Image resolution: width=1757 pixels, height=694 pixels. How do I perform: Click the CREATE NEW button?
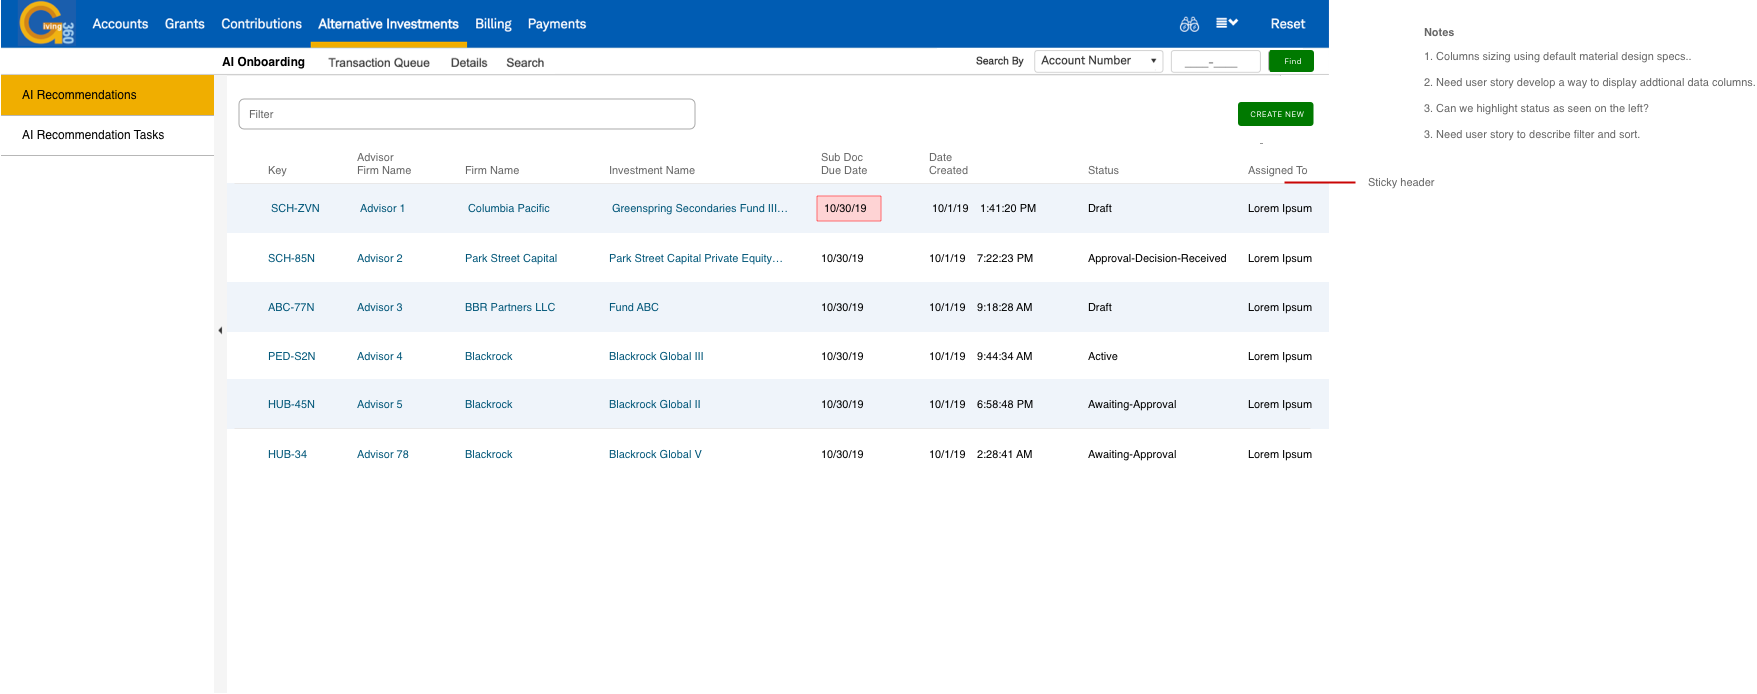(x=1275, y=114)
